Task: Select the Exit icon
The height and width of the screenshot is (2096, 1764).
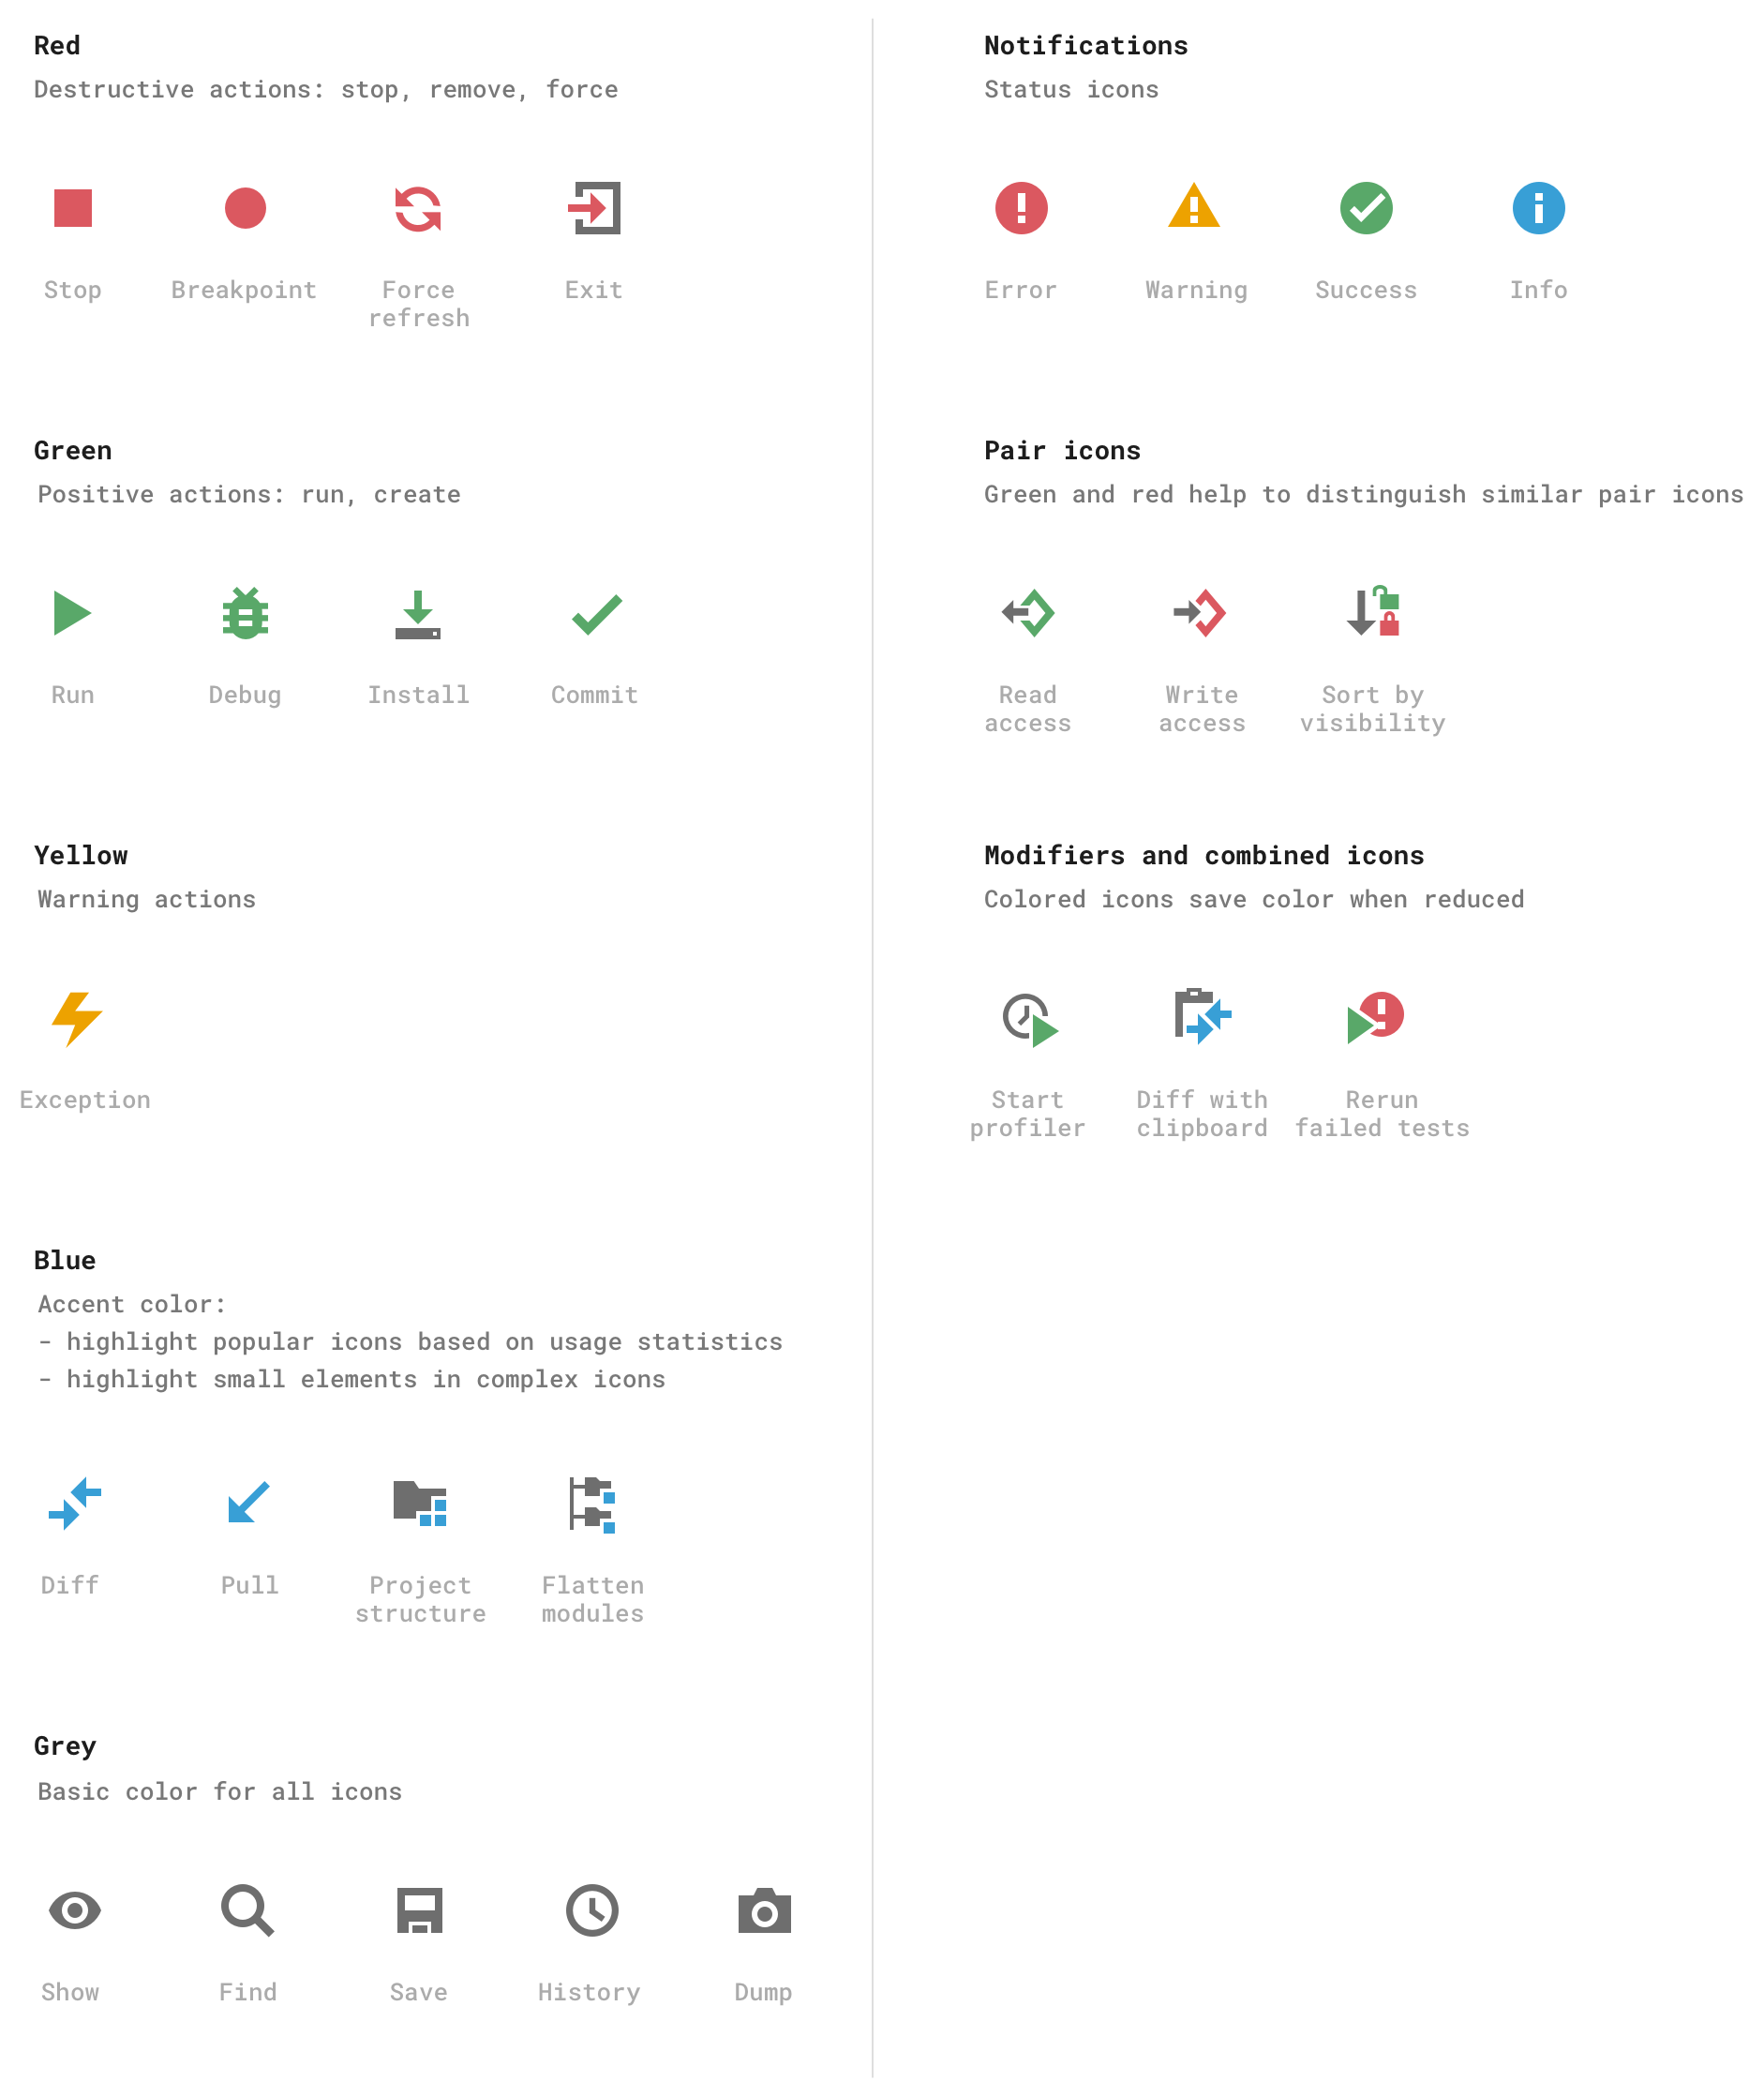Action: tap(593, 209)
